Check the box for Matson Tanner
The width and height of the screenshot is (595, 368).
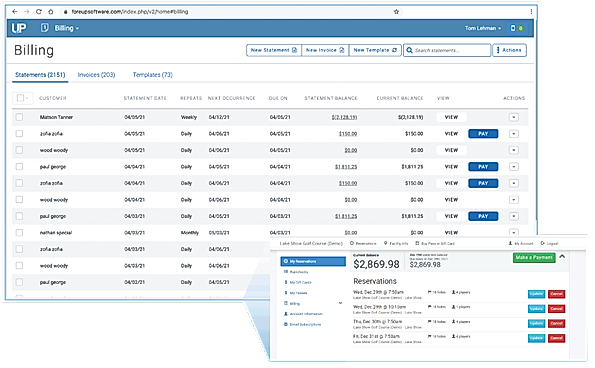point(19,117)
